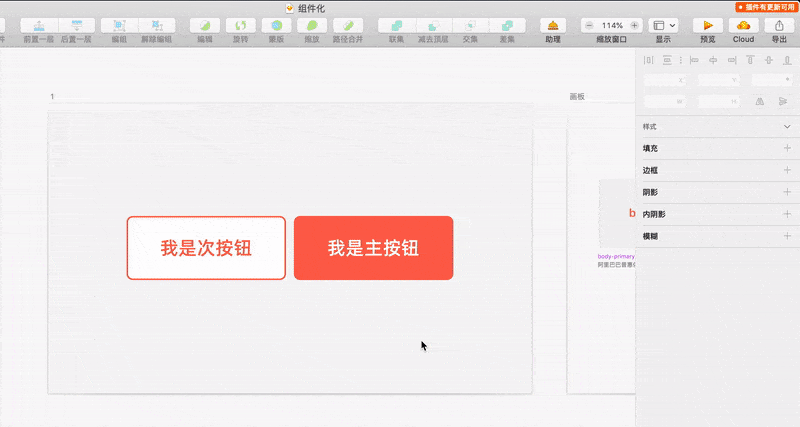This screenshot has height=427, width=800.
Task: Open the 助理 assistant tool
Action: (553, 25)
